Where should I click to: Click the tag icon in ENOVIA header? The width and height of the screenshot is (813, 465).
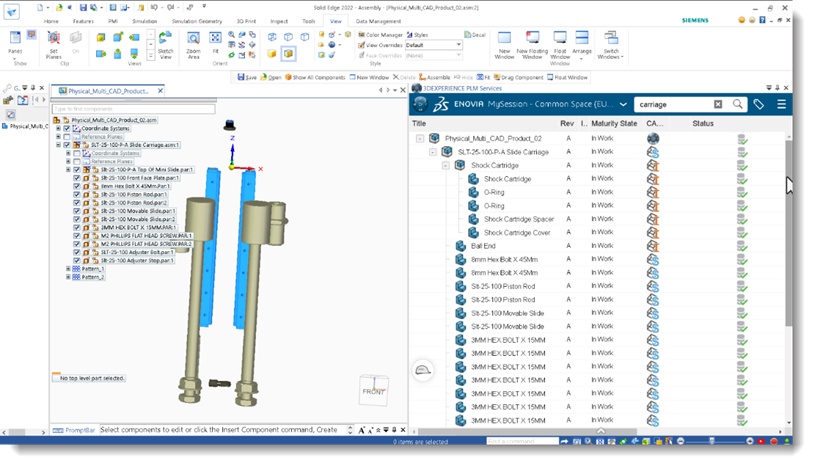tap(759, 104)
